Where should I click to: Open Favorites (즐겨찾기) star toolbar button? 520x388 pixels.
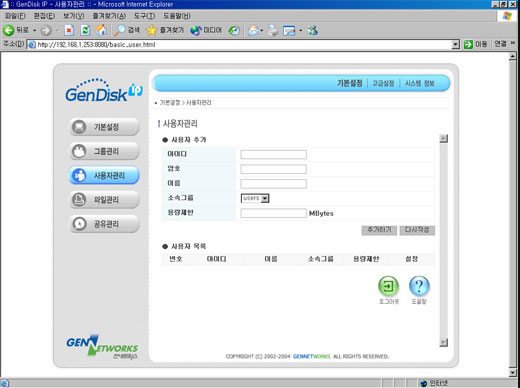tap(165, 30)
